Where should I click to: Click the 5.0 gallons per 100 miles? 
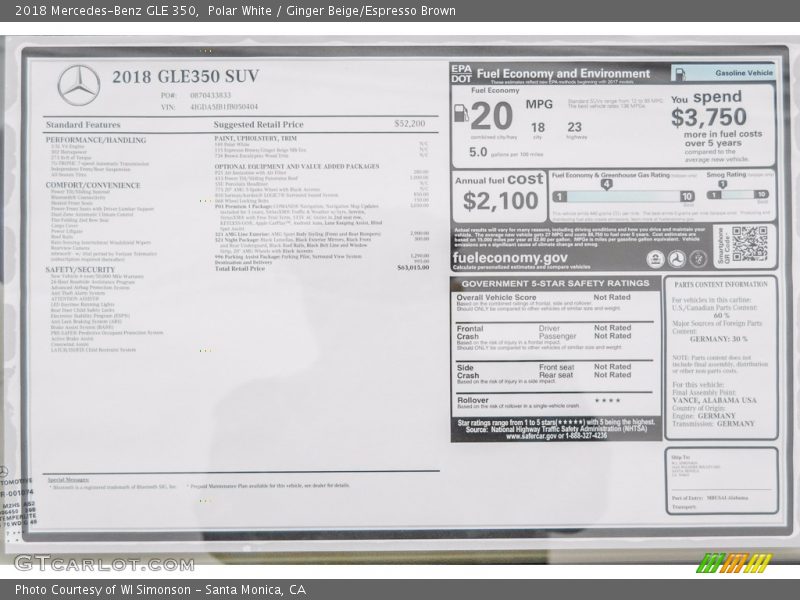(x=506, y=152)
